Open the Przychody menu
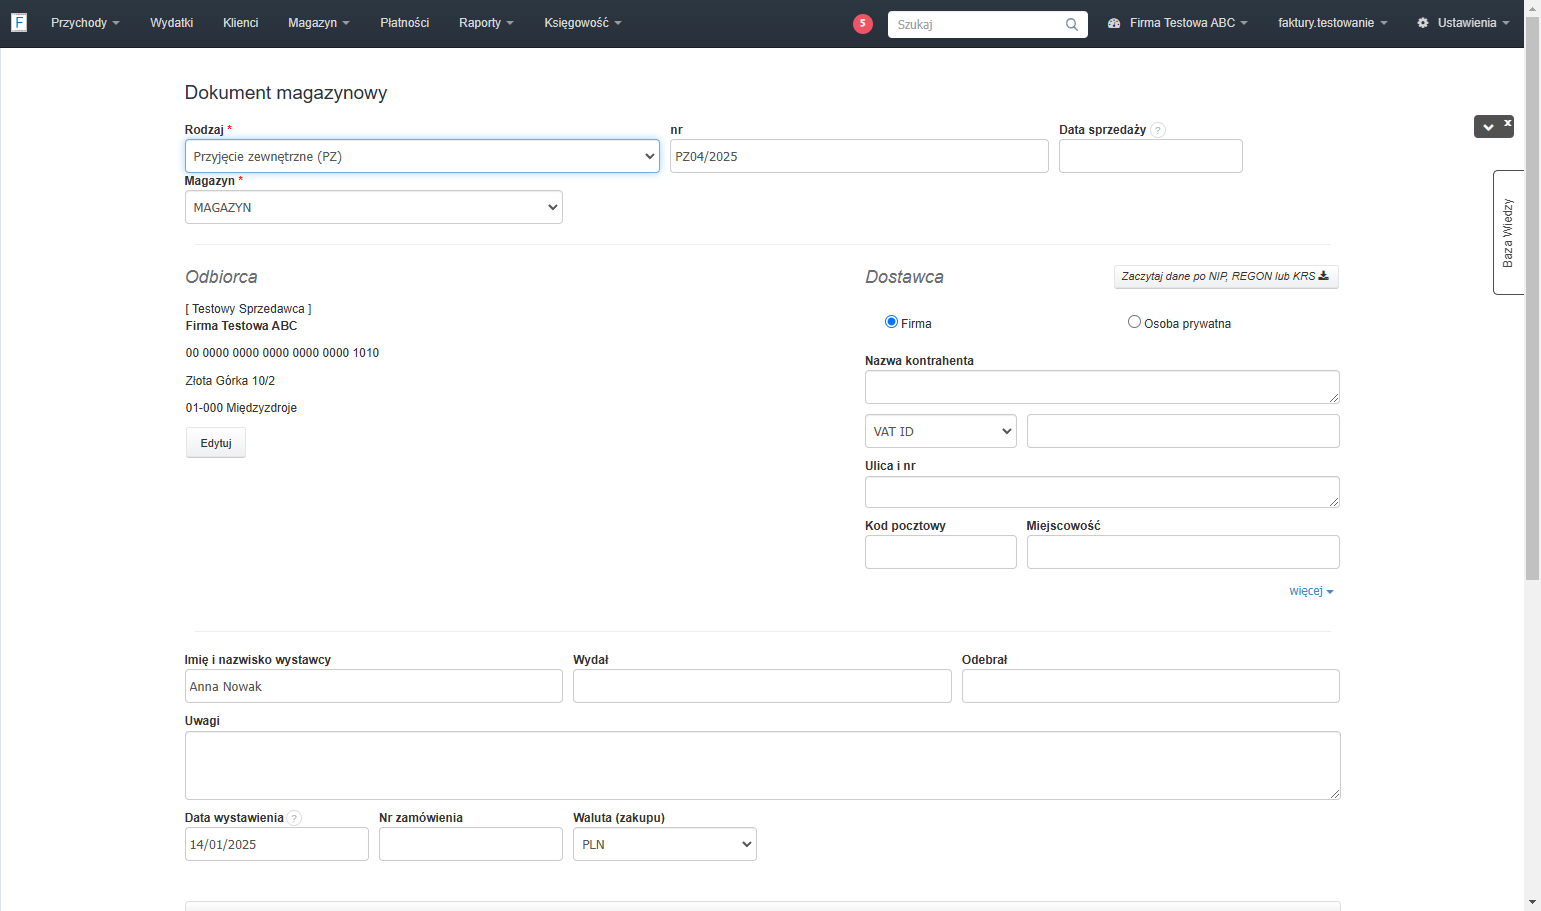The height and width of the screenshot is (911, 1541). (85, 23)
